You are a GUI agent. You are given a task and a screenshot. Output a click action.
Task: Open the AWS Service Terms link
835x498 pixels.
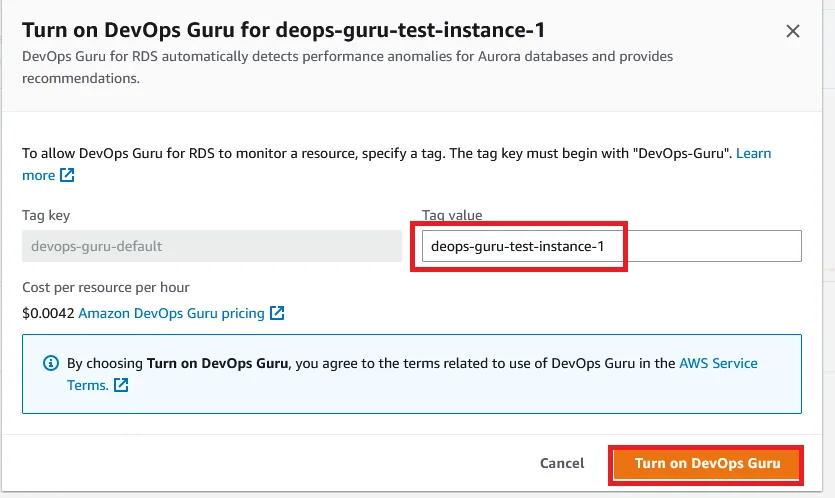click(x=718, y=363)
